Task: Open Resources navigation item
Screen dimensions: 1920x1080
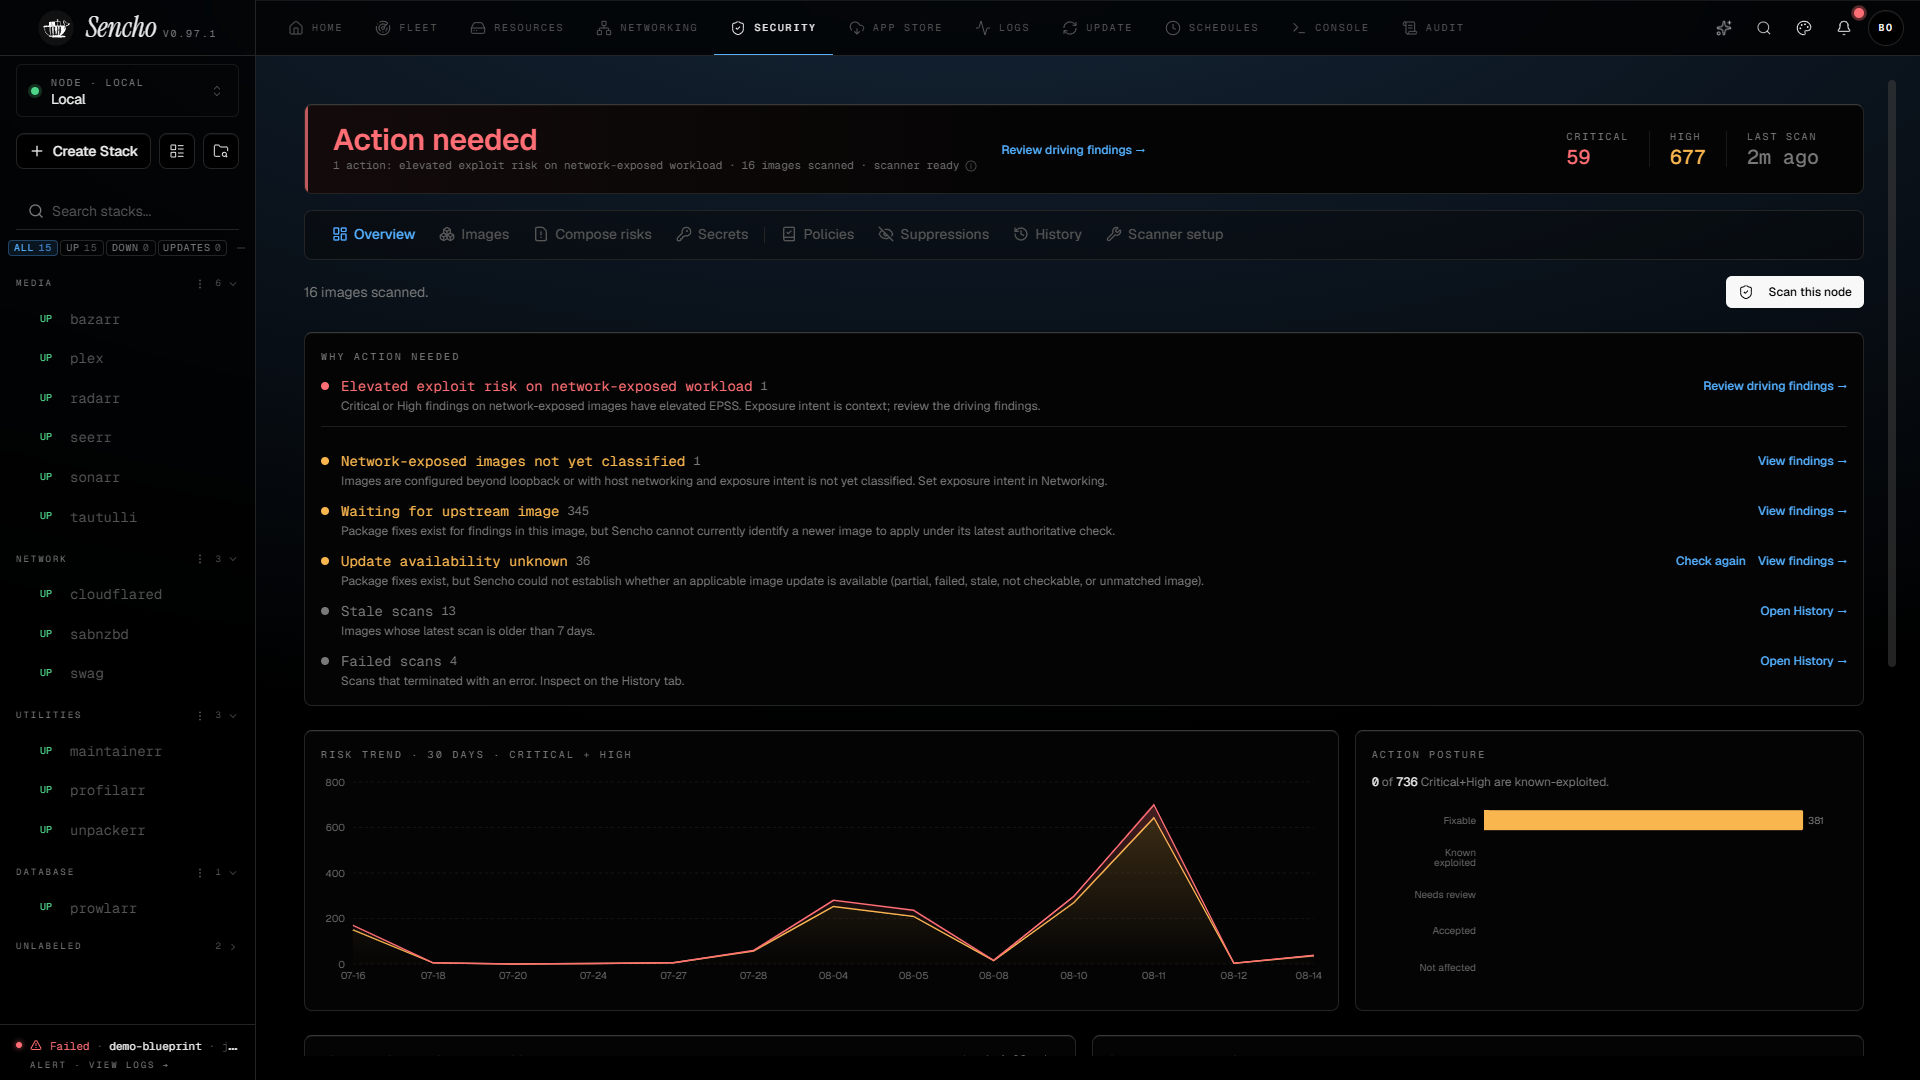Action: tap(516, 28)
